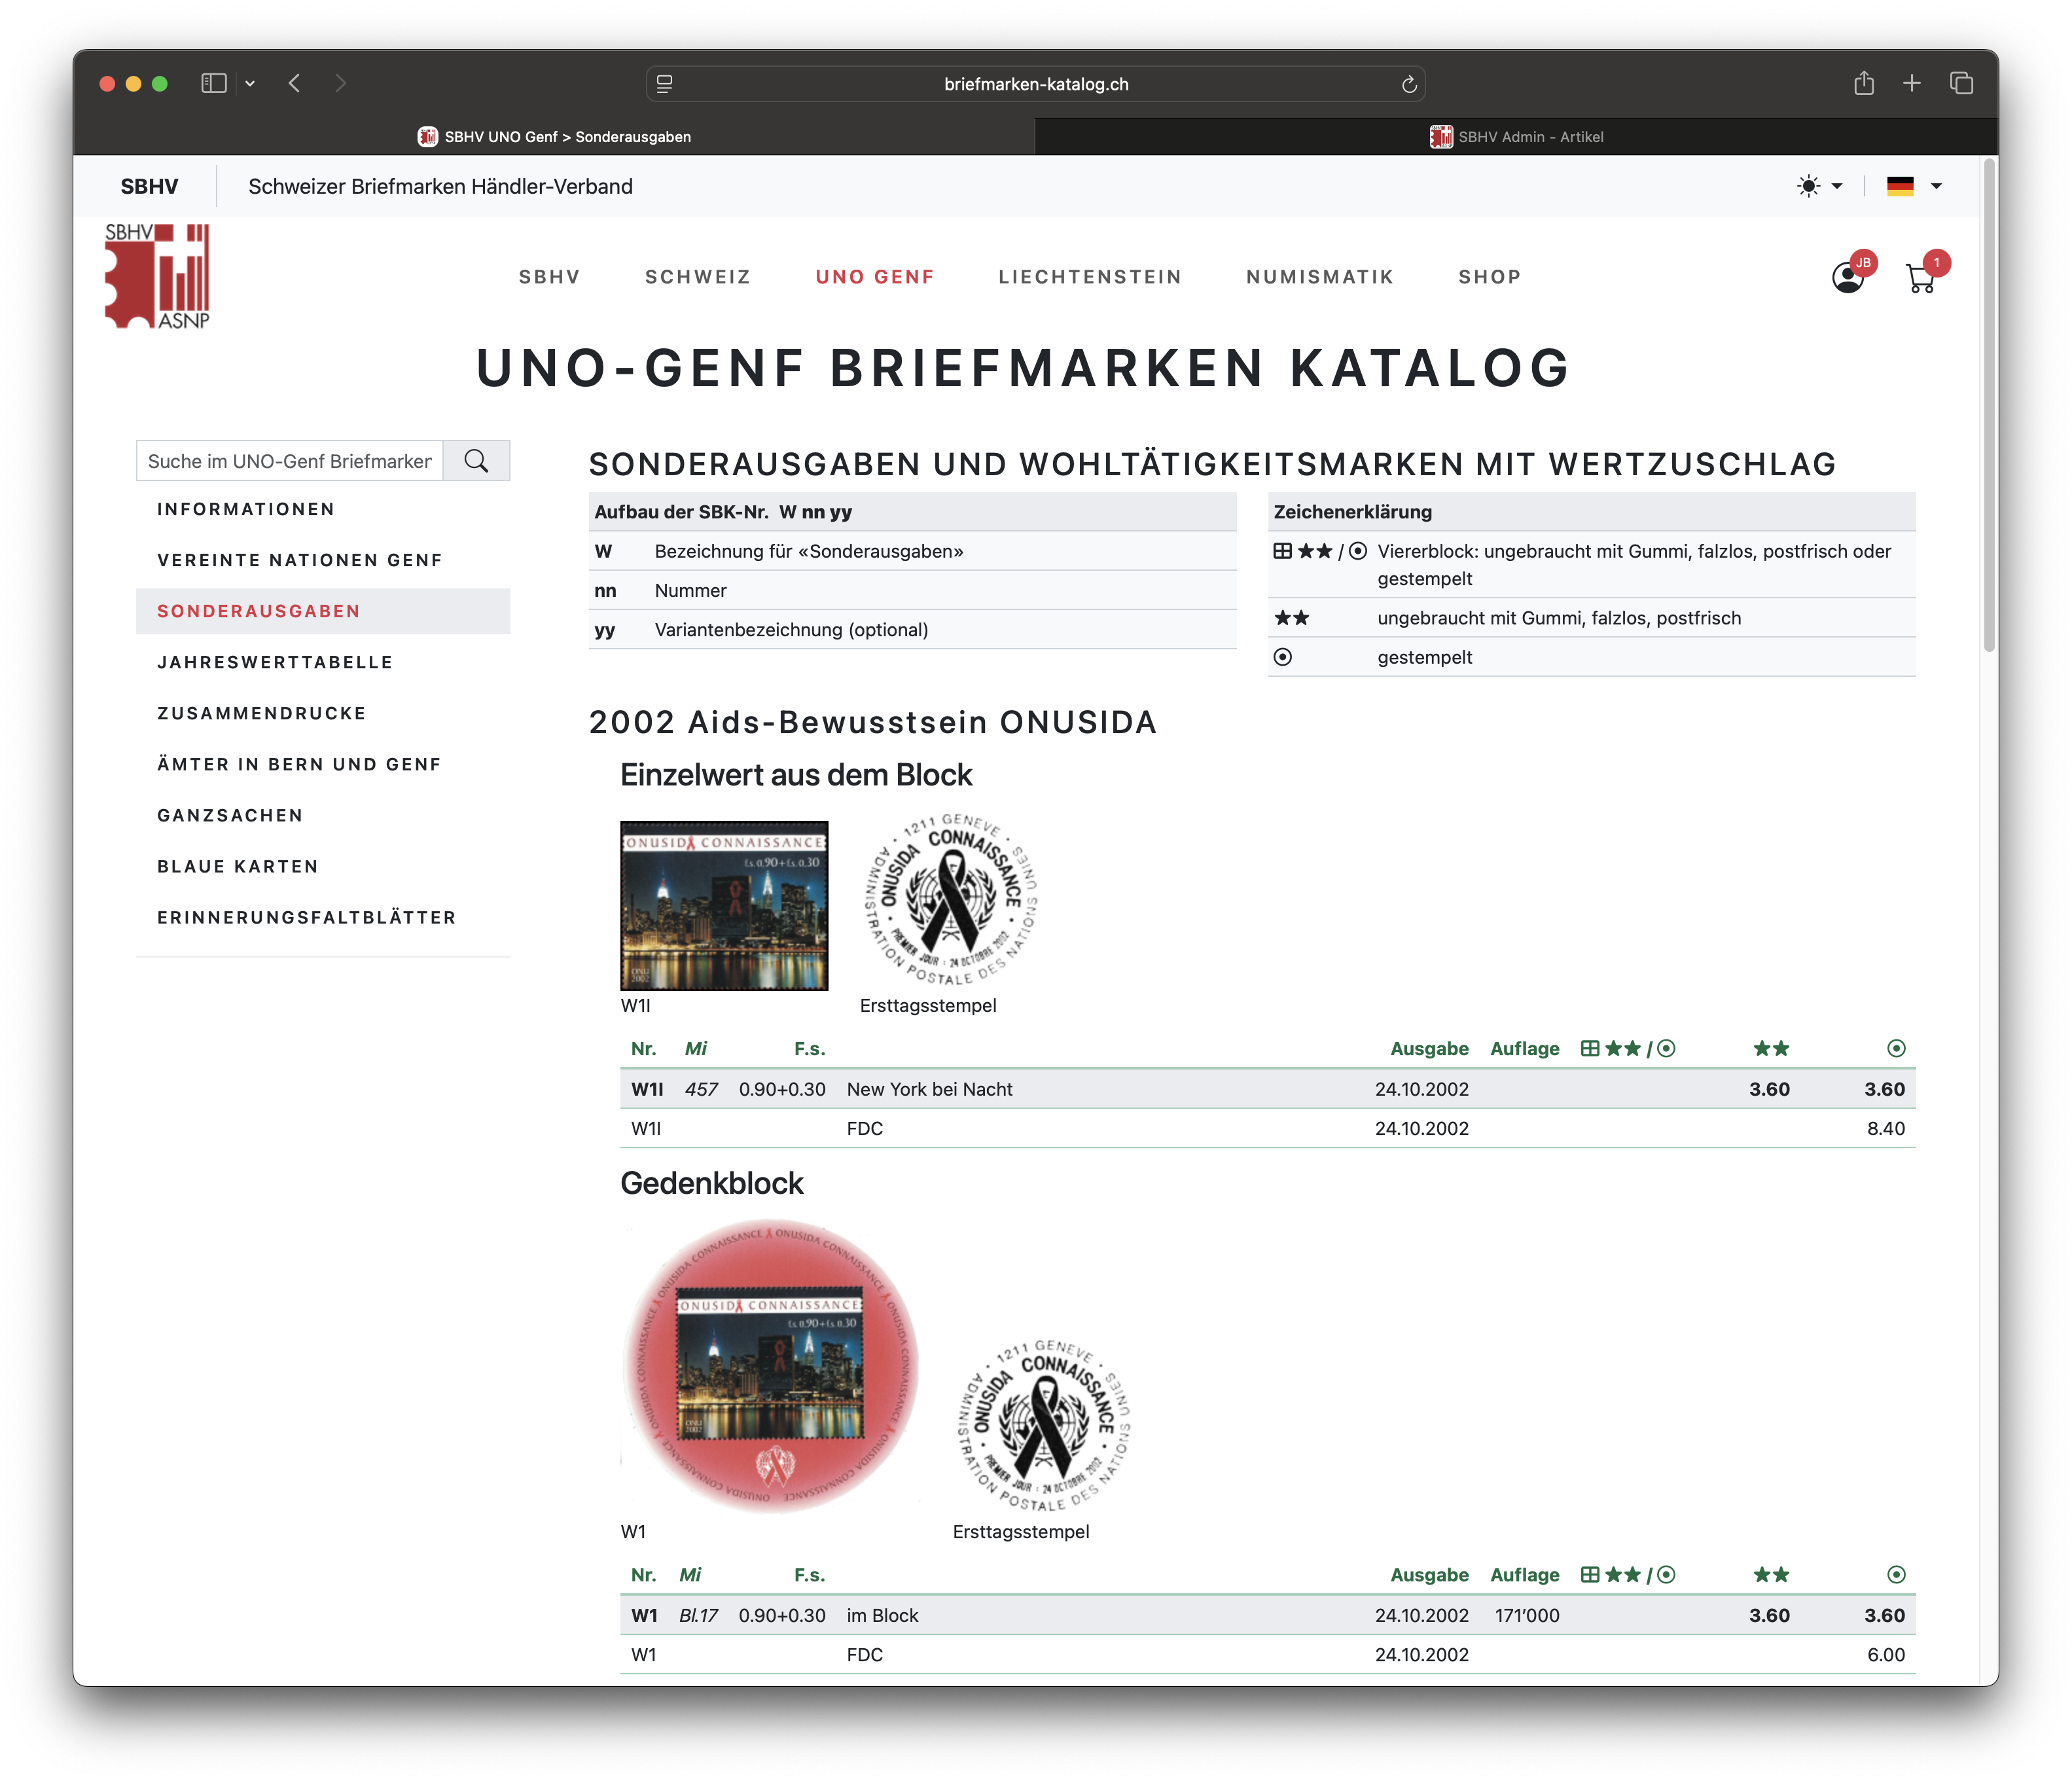This screenshot has height=1783, width=2072.
Task: Switch to SBHV UNO Genf Sonderausgaben tab
Action: click(x=554, y=137)
